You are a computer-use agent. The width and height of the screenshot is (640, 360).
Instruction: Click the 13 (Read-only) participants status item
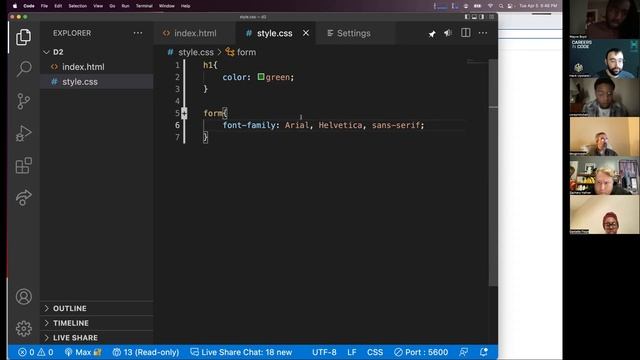coord(146,352)
